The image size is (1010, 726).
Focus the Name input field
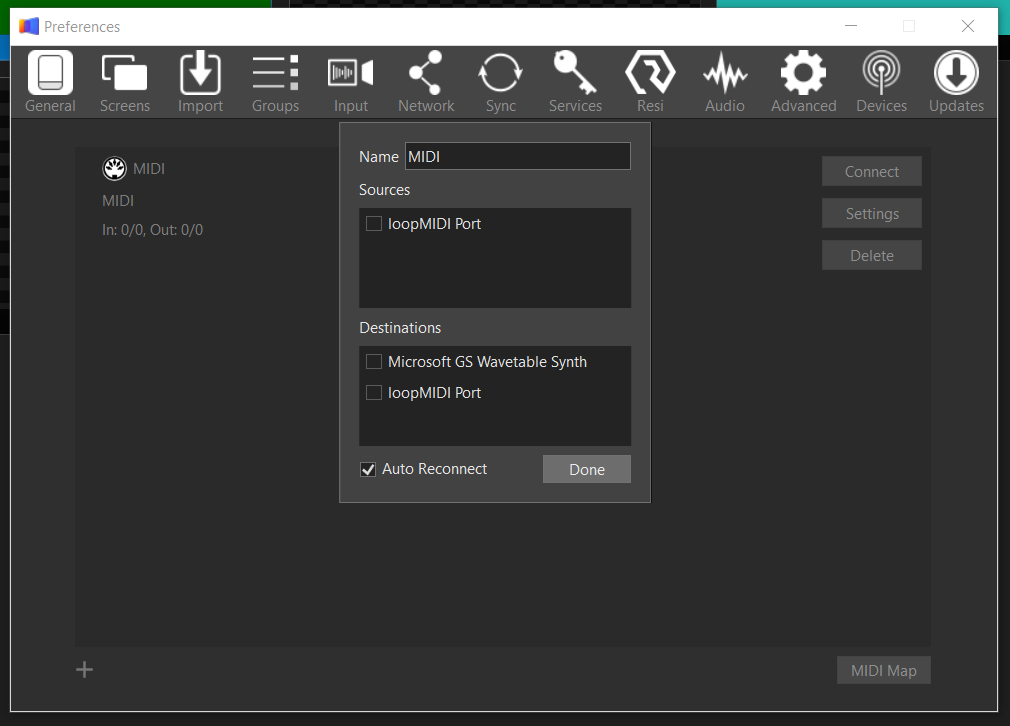click(x=518, y=156)
